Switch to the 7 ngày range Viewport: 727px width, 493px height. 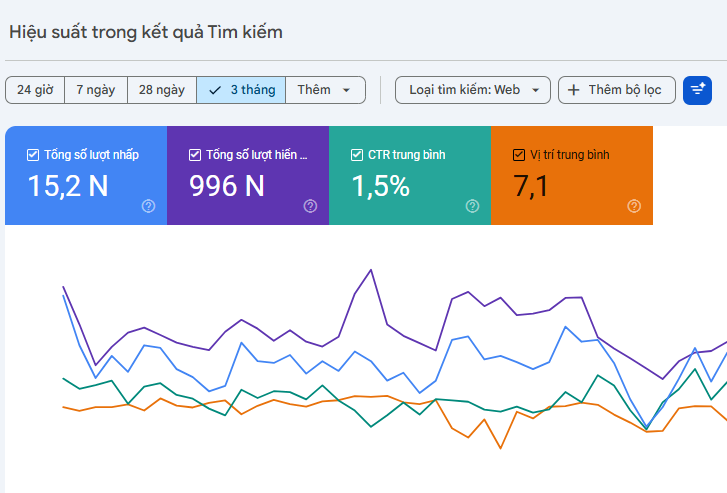tap(96, 90)
